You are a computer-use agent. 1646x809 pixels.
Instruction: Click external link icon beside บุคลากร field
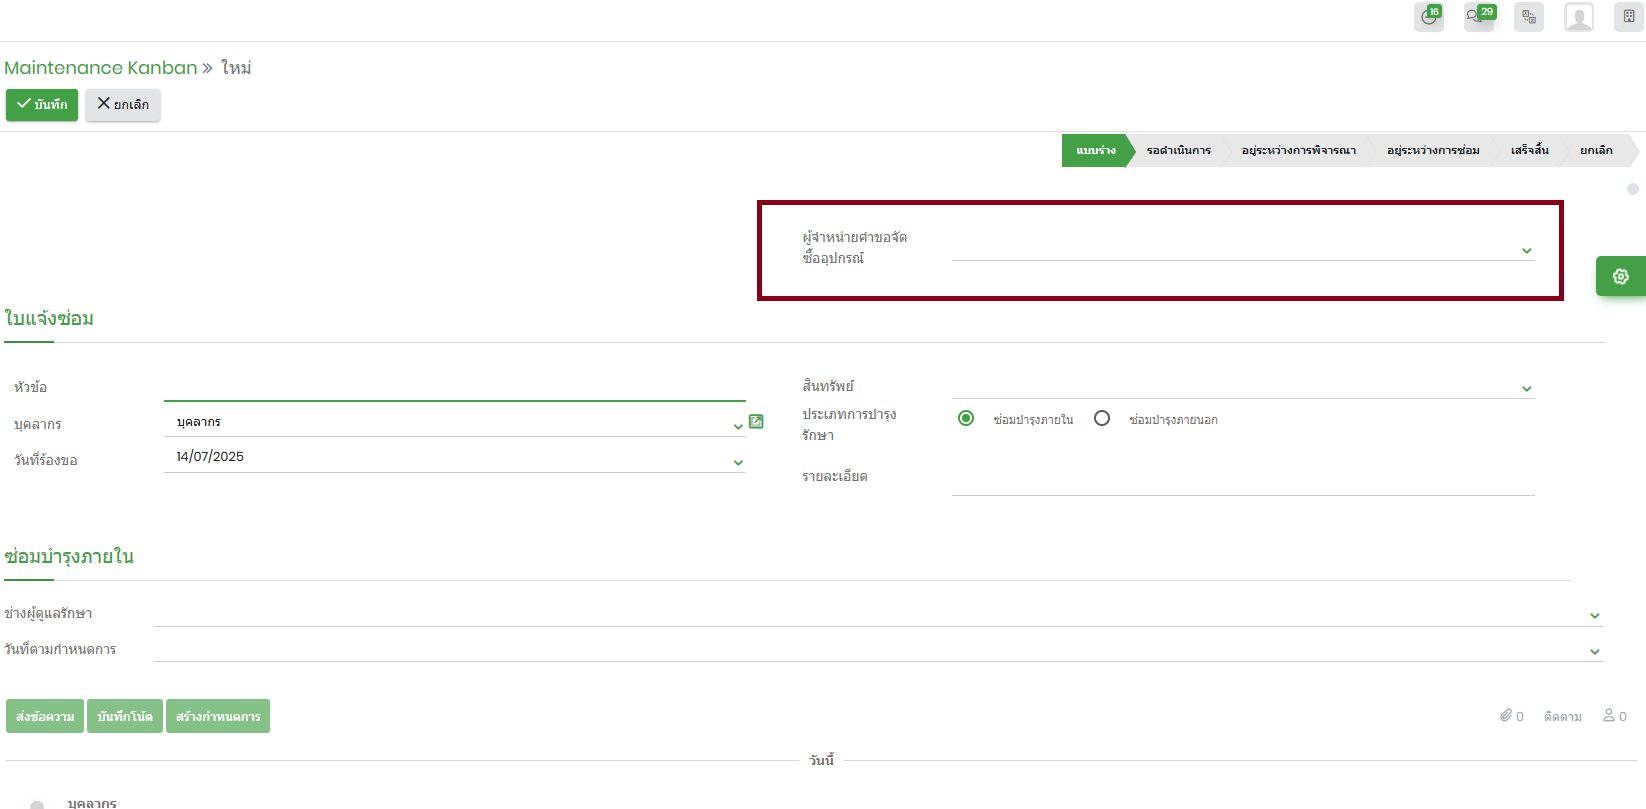(x=756, y=422)
